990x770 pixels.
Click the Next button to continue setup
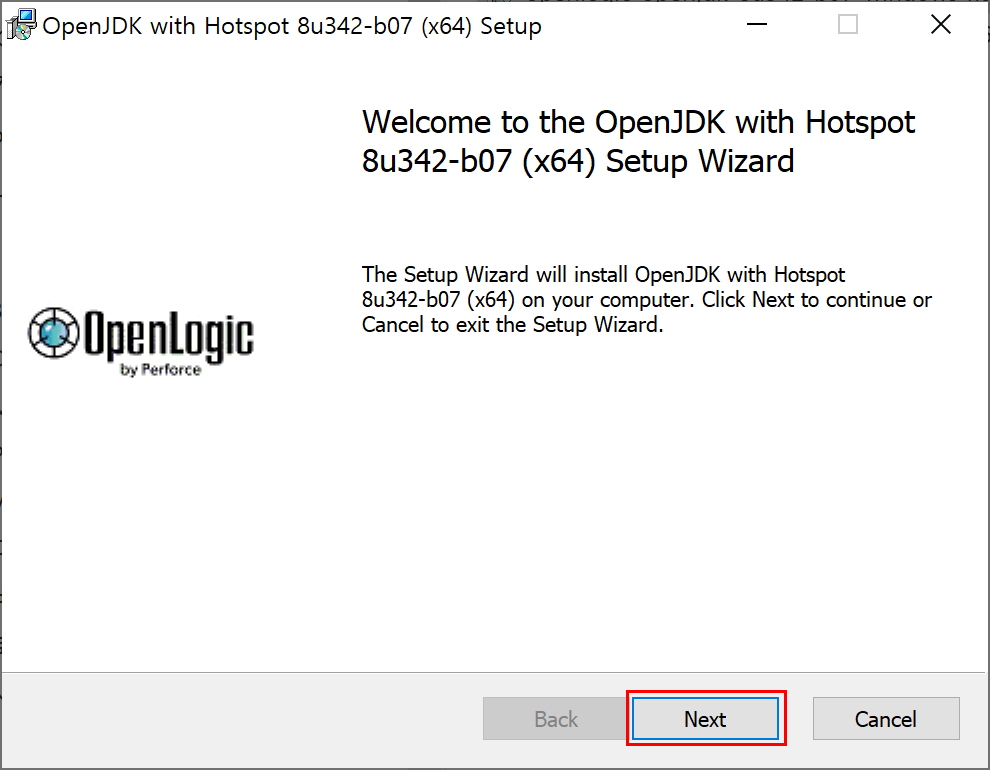point(705,718)
